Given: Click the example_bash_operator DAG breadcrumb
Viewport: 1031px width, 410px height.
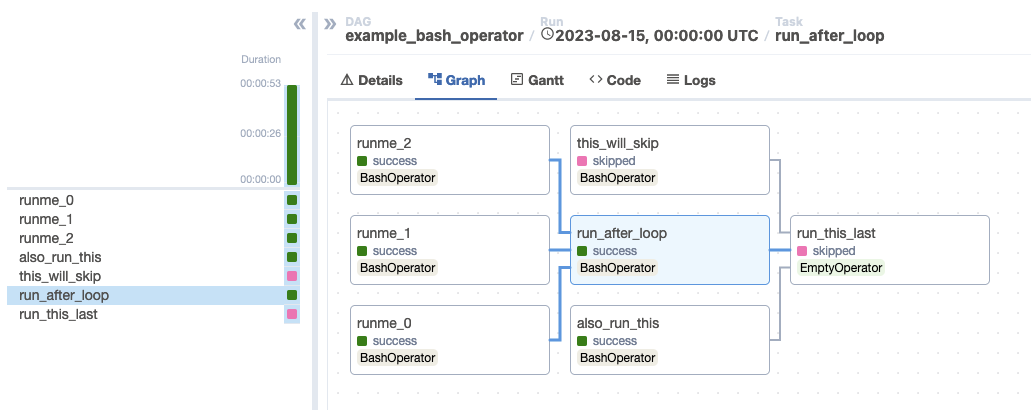Looking at the screenshot, I should (x=434, y=35).
